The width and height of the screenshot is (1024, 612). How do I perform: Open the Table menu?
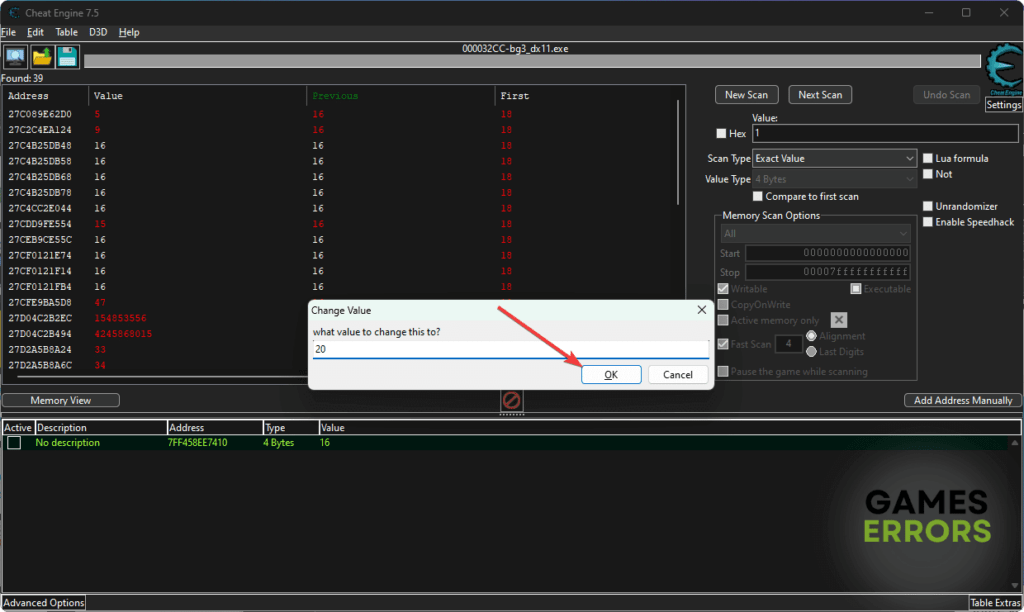click(x=66, y=32)
